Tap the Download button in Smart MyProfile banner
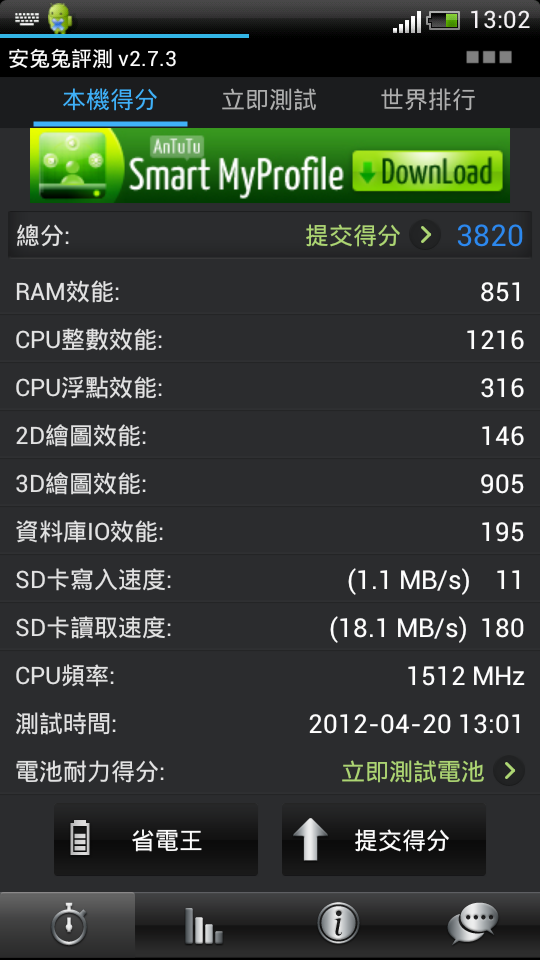Image resolution: width=540 pixels, height=960 pixels. pyautogui.click(x=427, y=171)
